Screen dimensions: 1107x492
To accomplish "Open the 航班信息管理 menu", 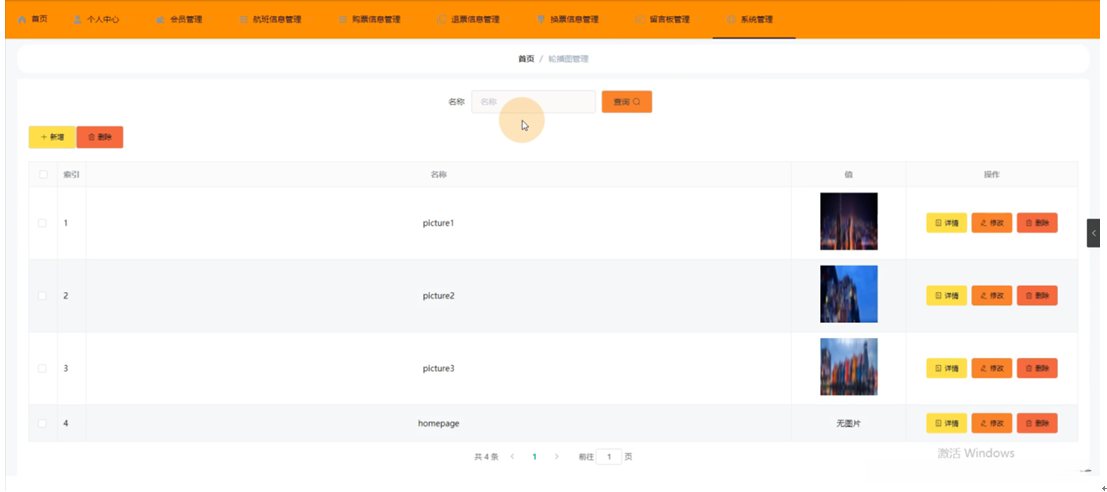I will click(270, 19).
